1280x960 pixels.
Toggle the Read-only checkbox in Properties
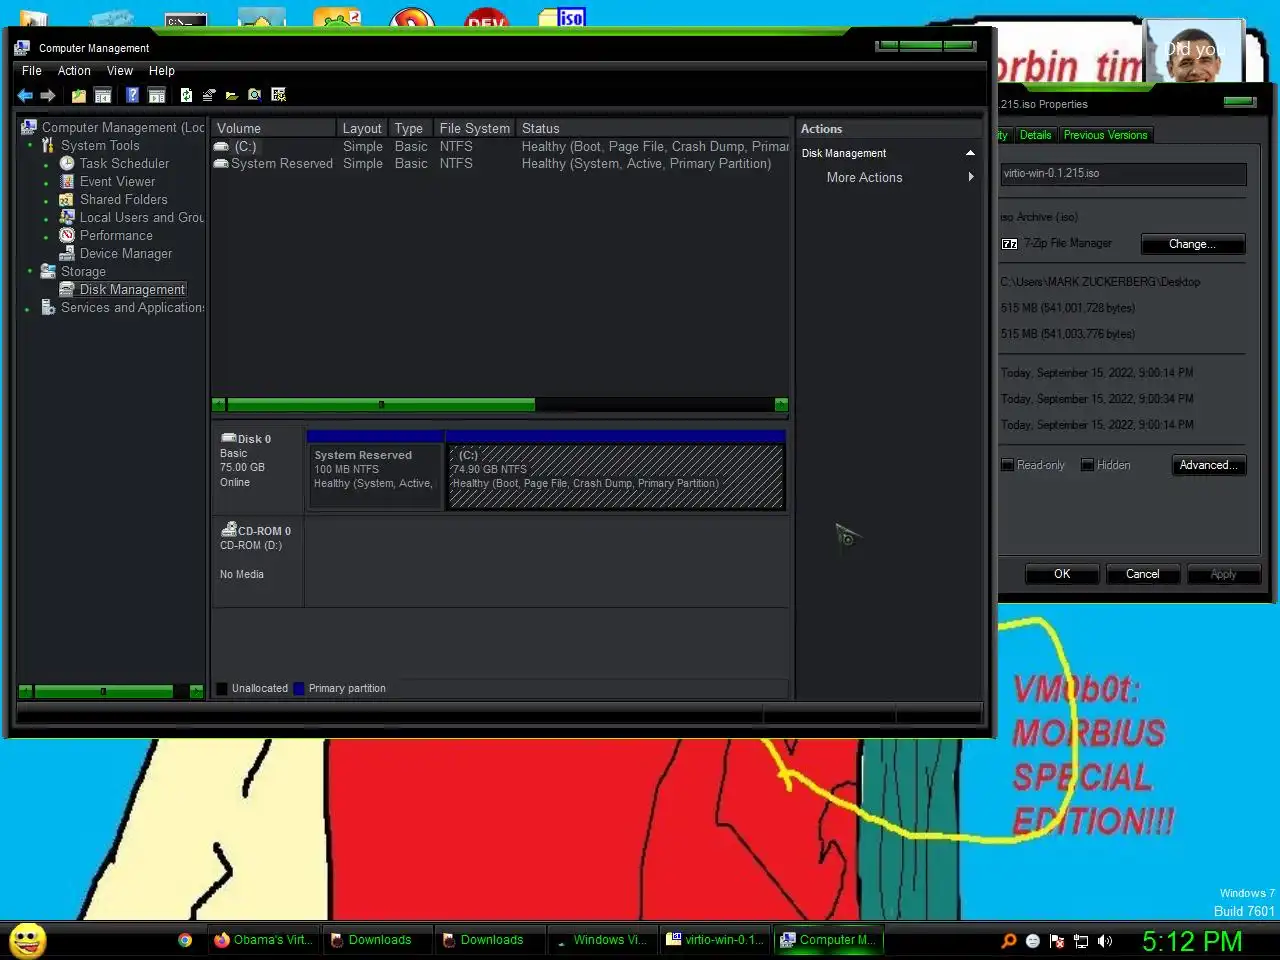pyautogui.click(x=1008, y=465)
